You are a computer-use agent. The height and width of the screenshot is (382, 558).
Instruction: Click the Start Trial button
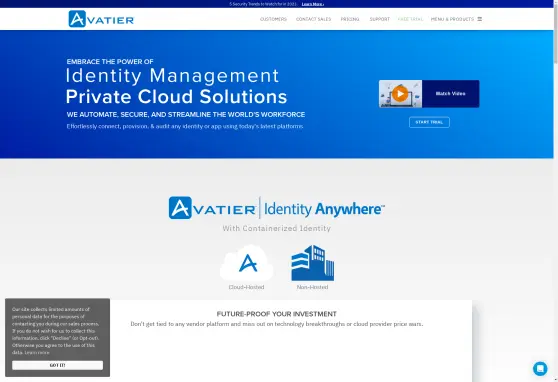(x=429, y=122)
